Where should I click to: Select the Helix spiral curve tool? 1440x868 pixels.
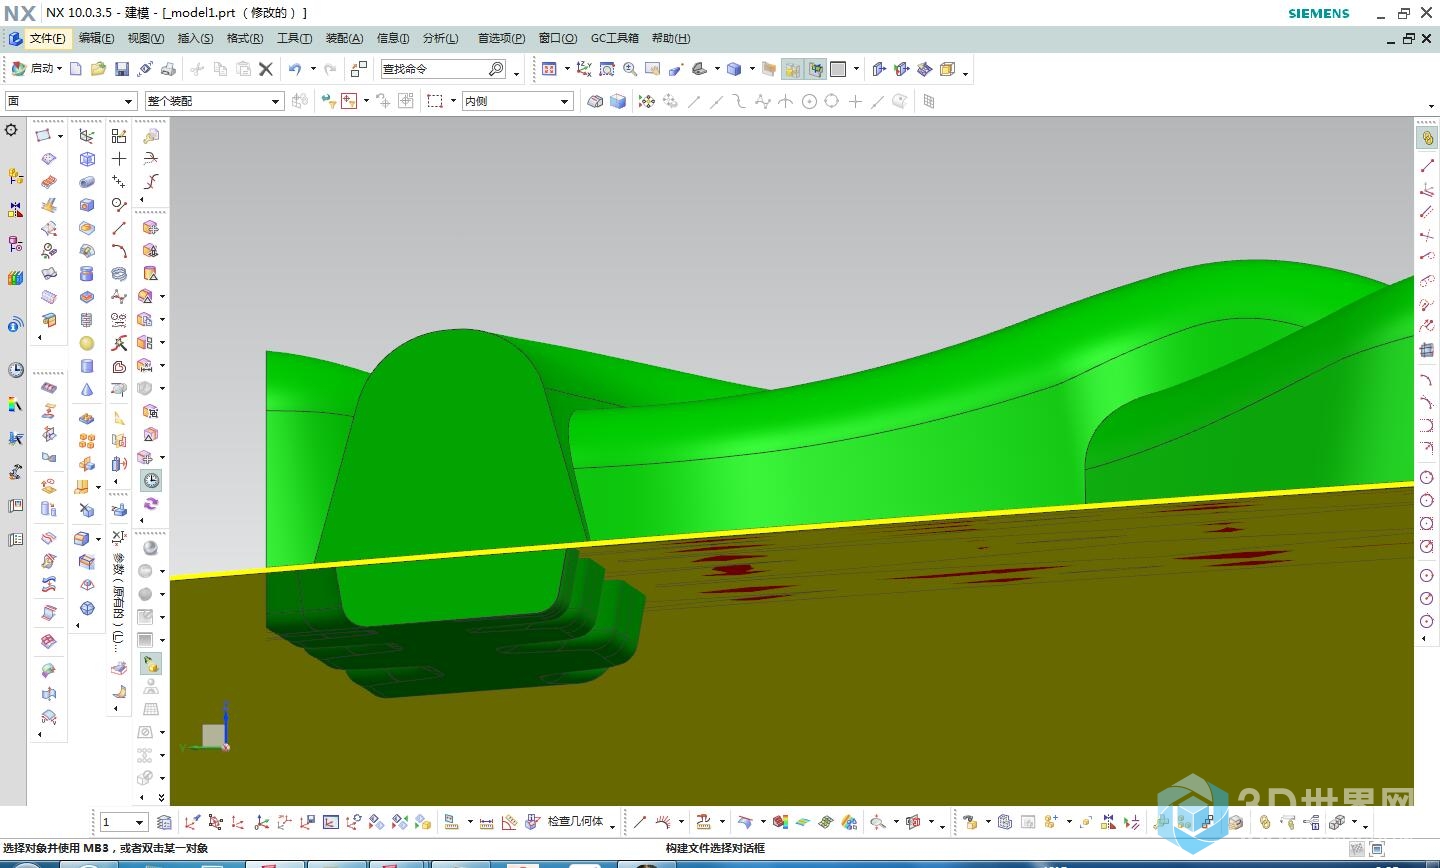click(x=119, y=274)
